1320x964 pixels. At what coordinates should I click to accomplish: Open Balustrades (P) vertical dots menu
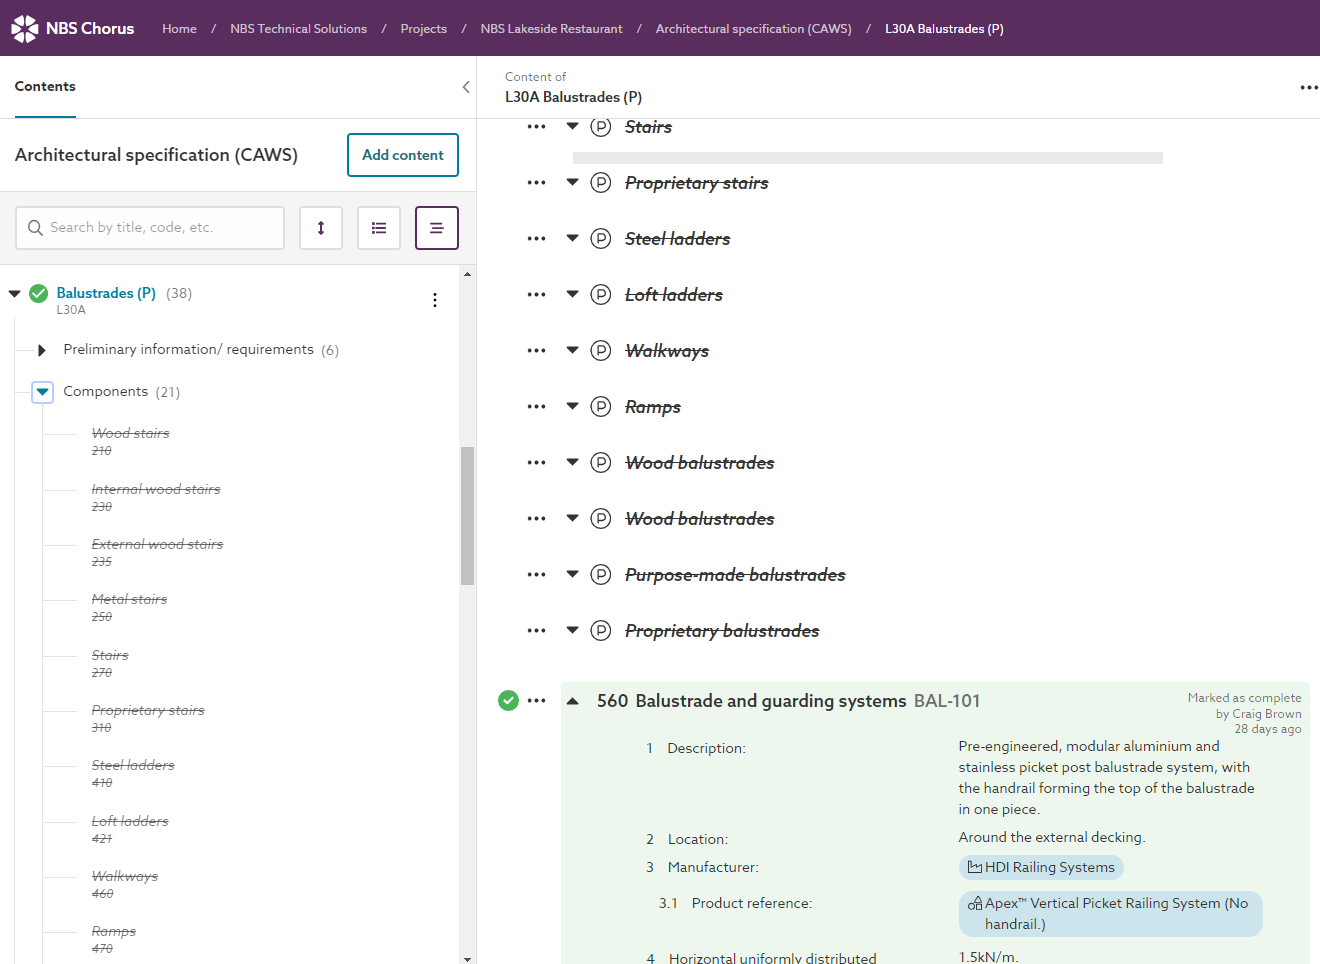(x=435, y=300)
